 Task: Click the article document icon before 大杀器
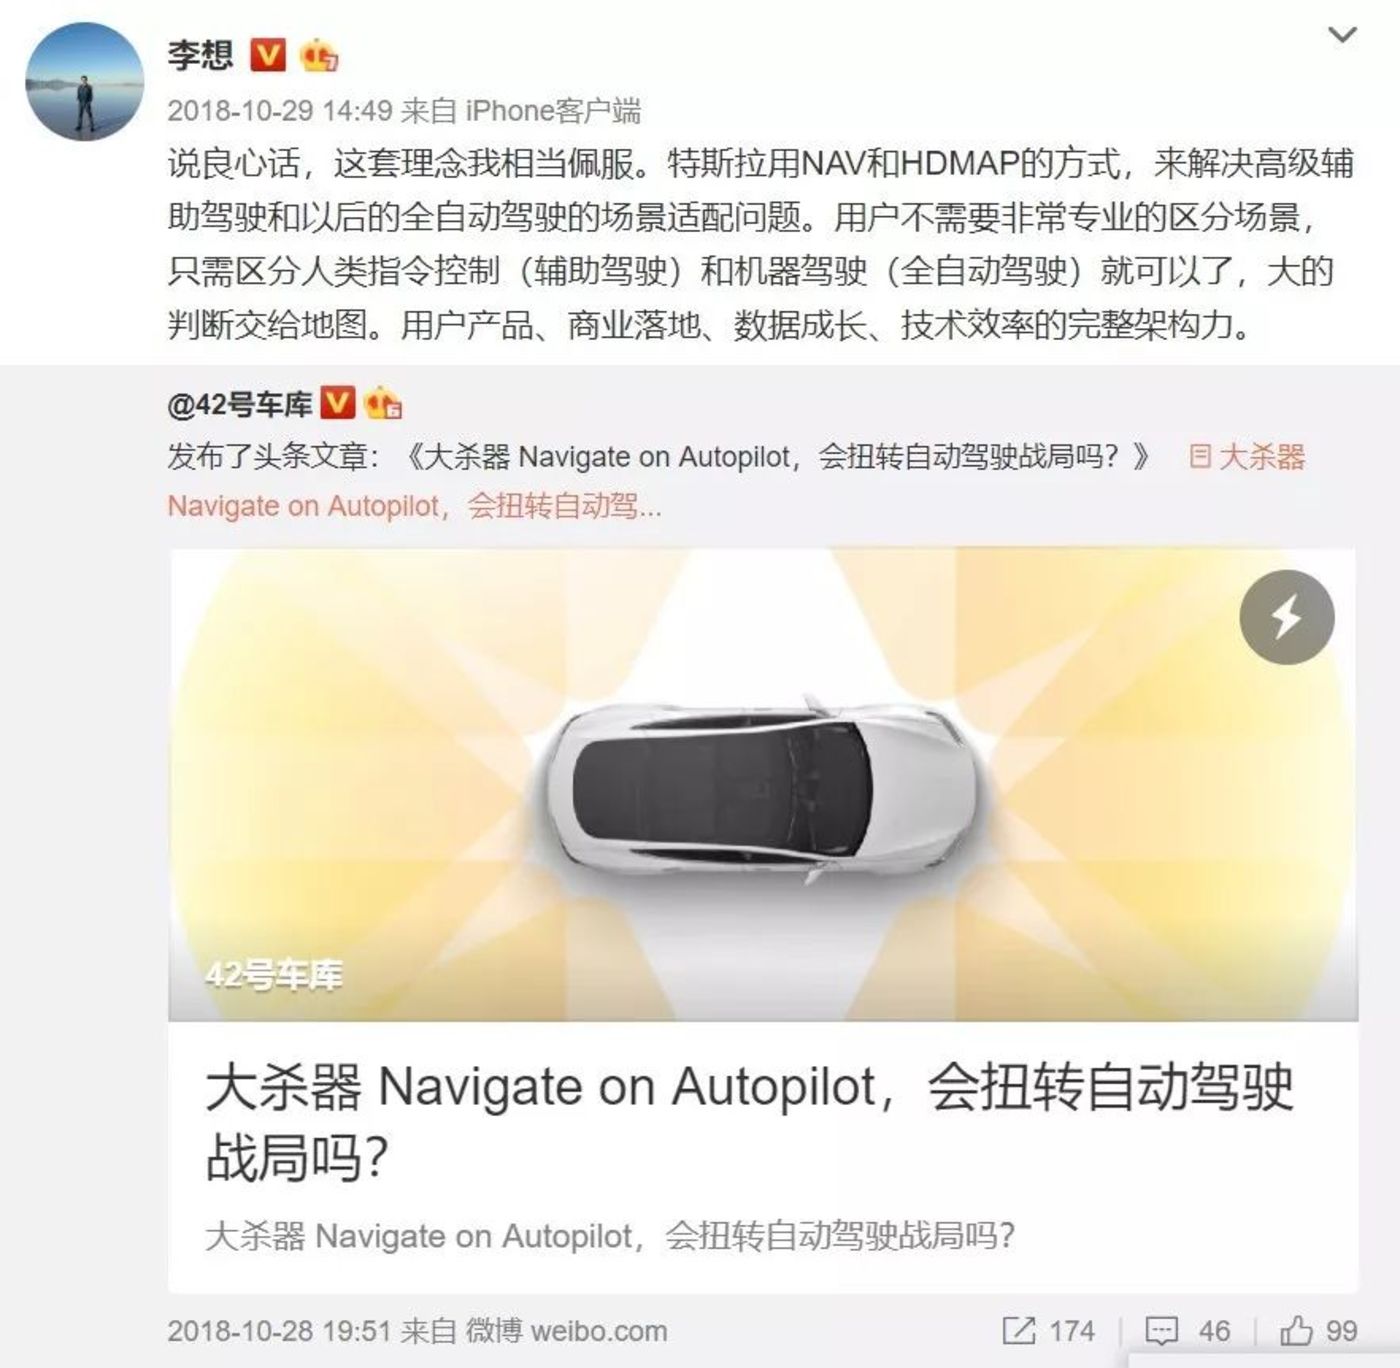tap(1200, 457)
